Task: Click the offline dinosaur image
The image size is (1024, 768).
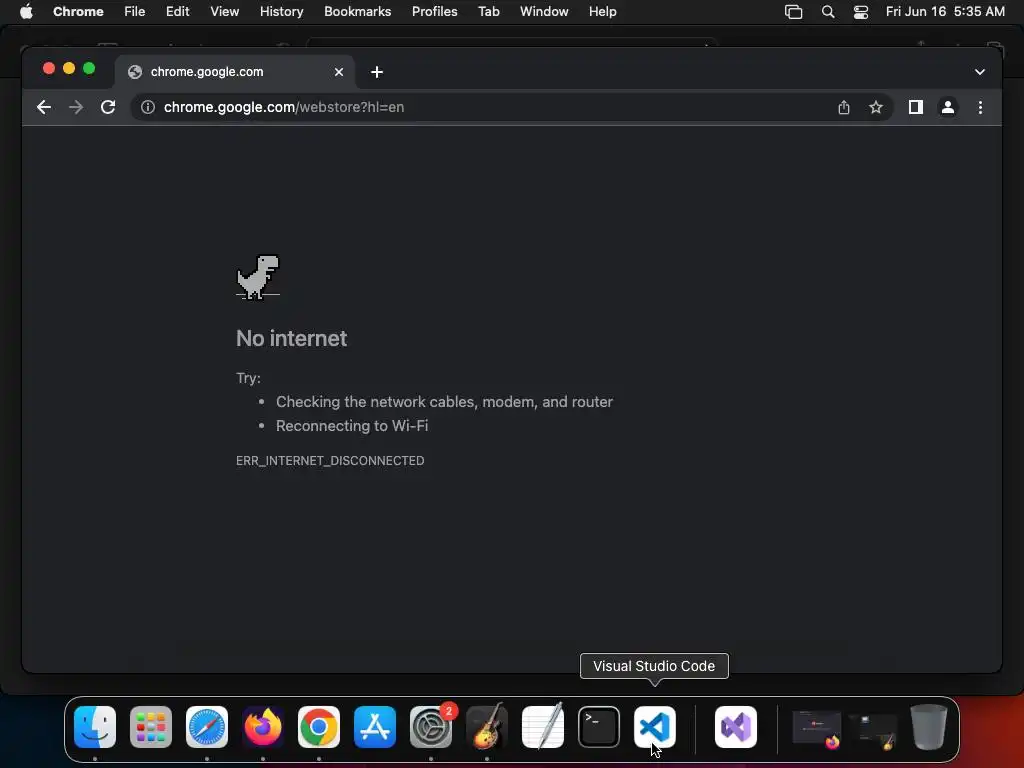Action: (x=258, y=277)
